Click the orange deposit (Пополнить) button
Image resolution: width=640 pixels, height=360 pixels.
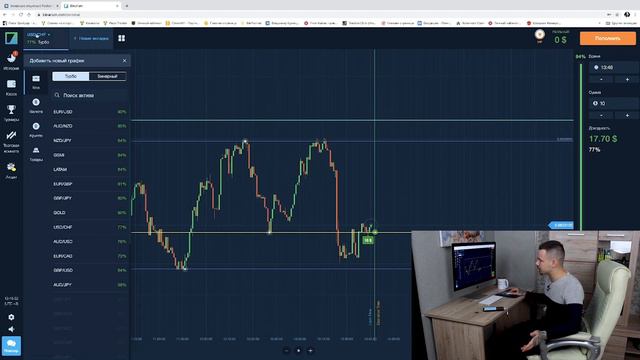click(x=608, y=38)
